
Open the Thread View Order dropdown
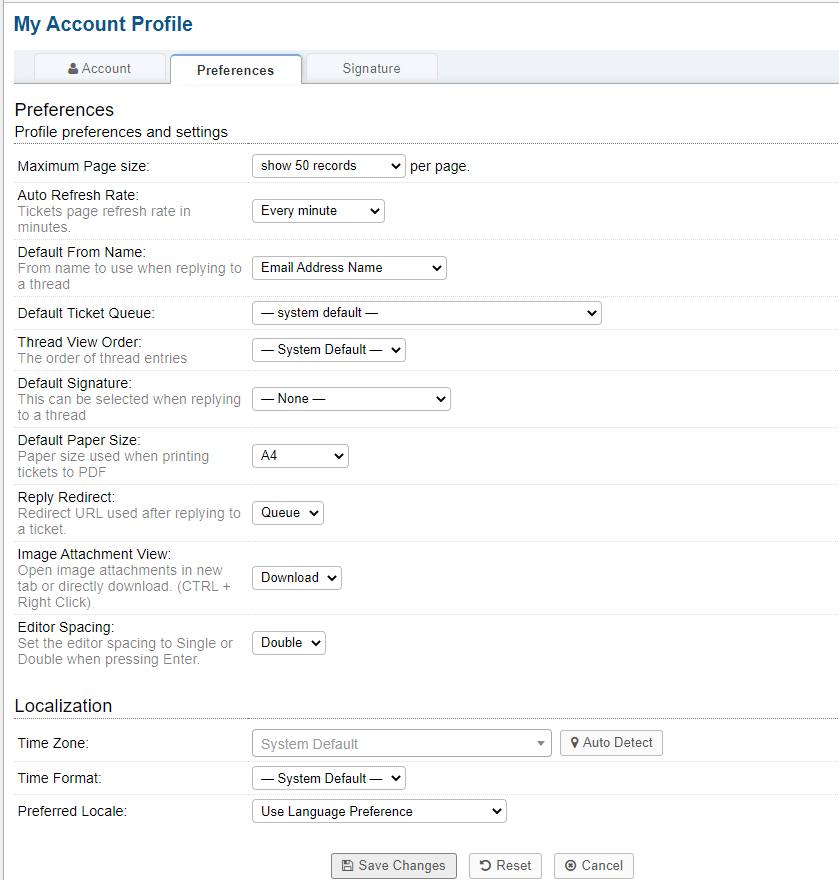pyautogui.click(x=328, y=350)
